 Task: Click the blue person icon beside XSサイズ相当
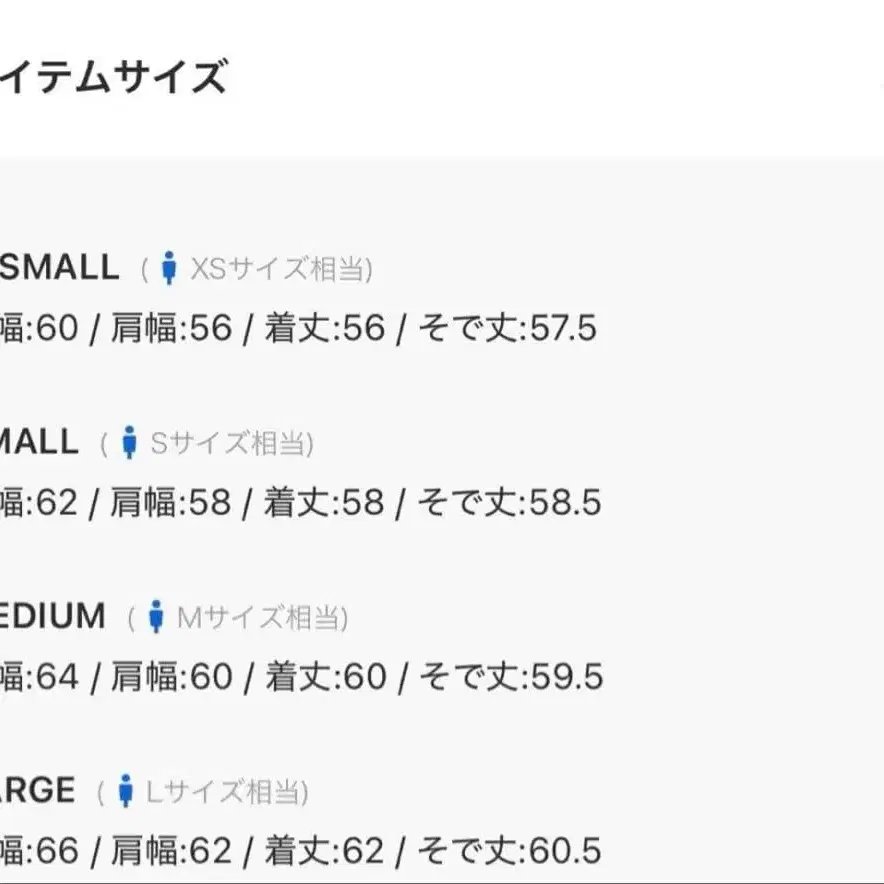coord(169,268)
